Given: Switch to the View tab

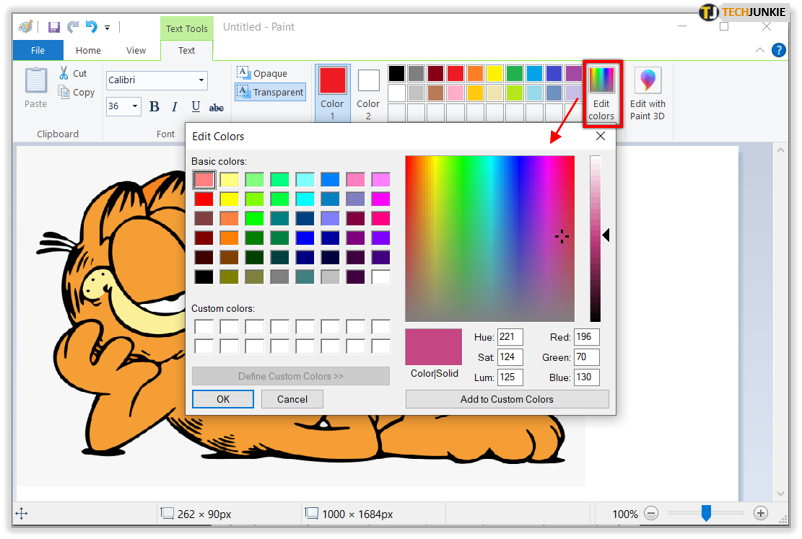Looking at the screenshot, I should point(136,50).
